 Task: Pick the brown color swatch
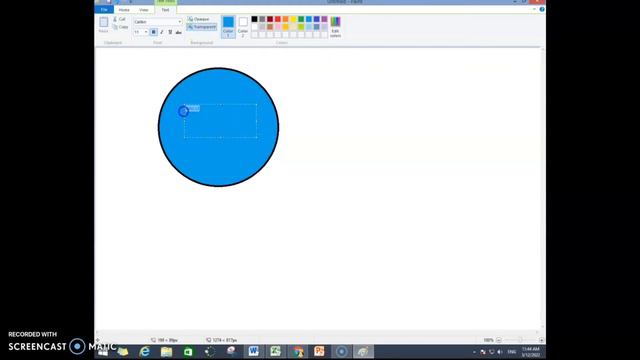pyautogui.click(x=270, y=27)
